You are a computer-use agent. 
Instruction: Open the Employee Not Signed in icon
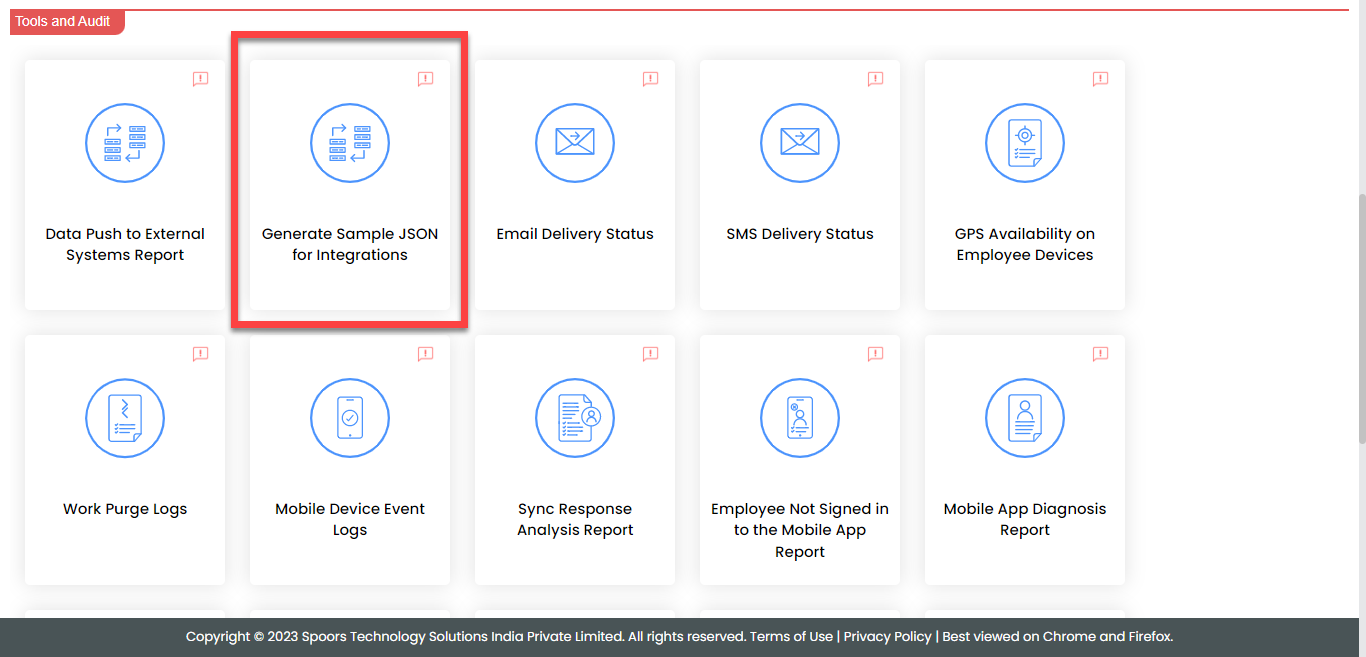pos(800,418)
